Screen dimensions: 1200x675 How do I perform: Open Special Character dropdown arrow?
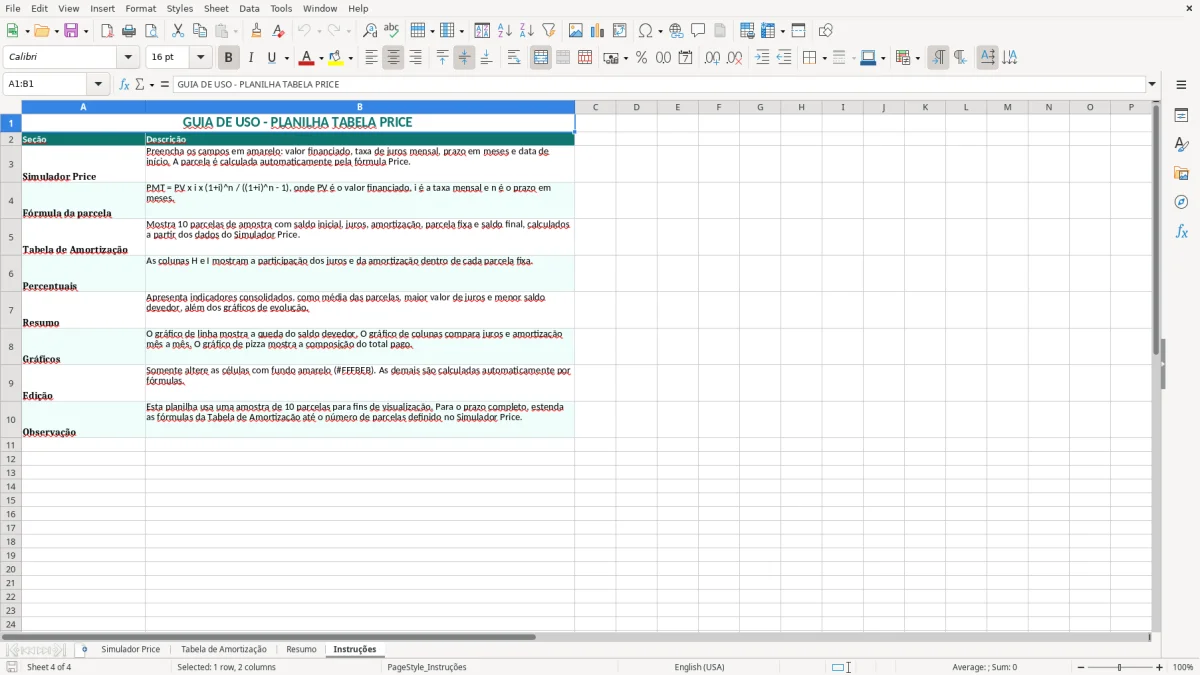click(x=660, y=31)
